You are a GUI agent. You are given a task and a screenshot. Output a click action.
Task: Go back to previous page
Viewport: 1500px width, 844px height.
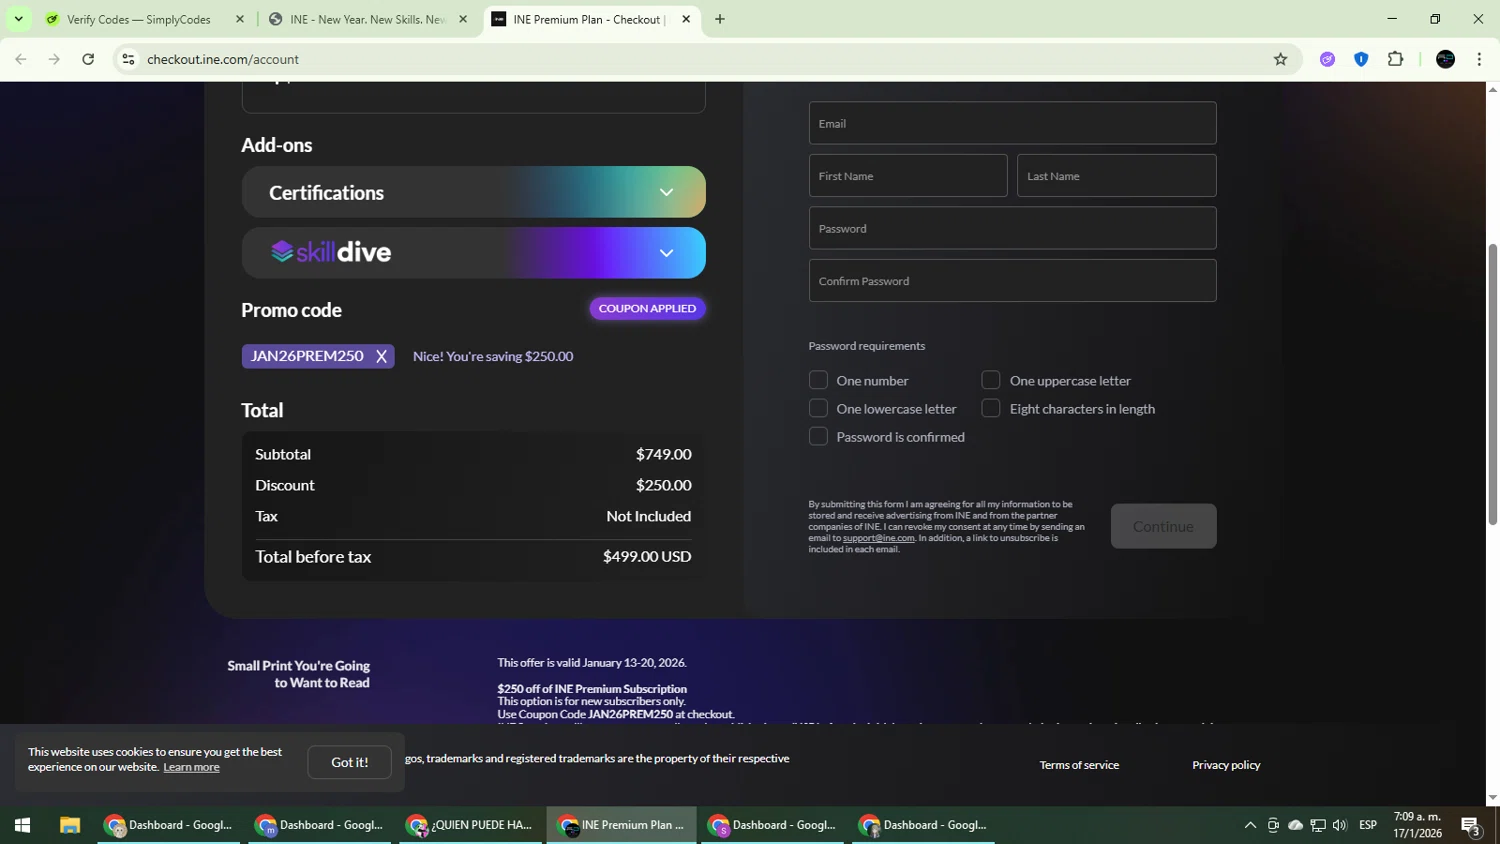(21, 59)
